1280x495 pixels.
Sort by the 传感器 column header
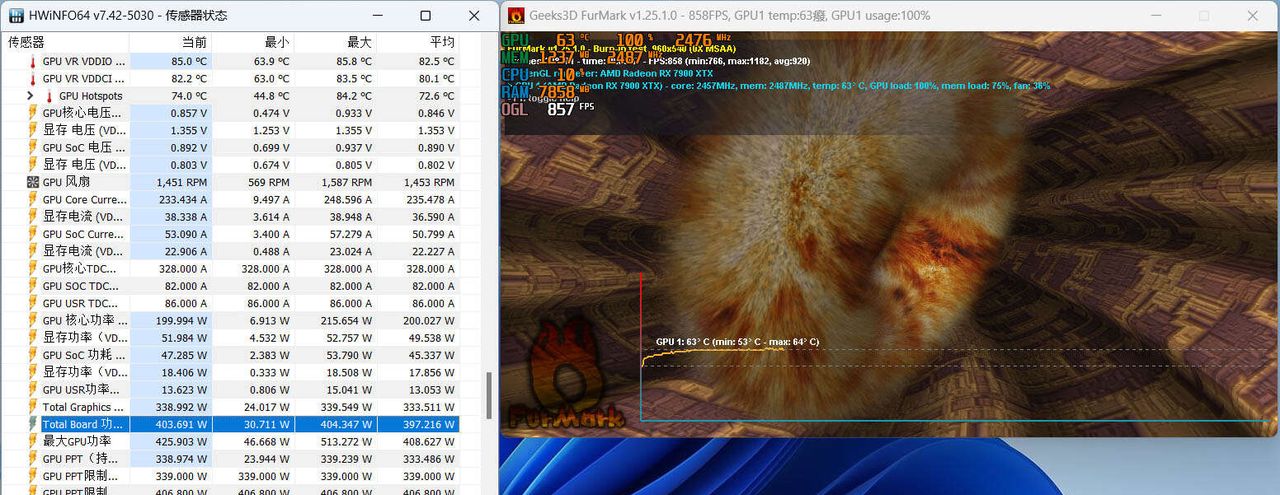(27, 42)
